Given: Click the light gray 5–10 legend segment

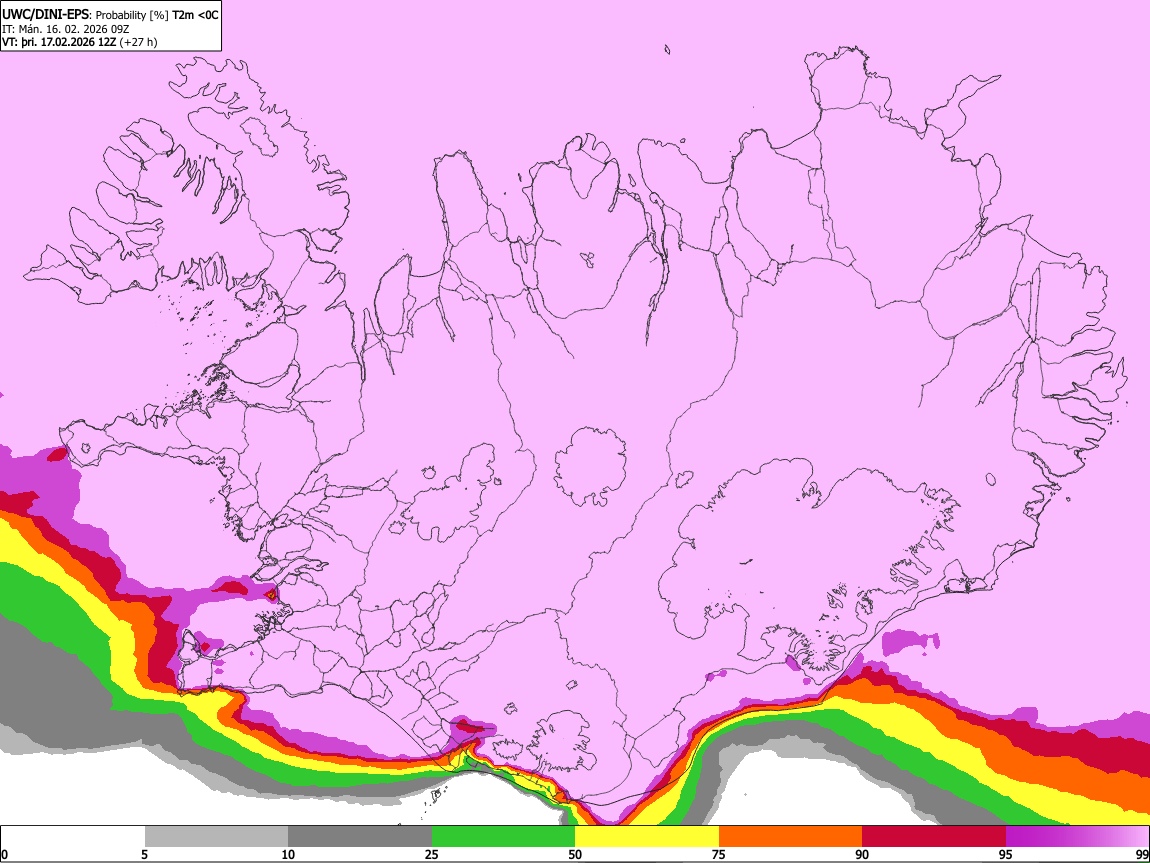Looking at the screenshot, I should (216, 836).
